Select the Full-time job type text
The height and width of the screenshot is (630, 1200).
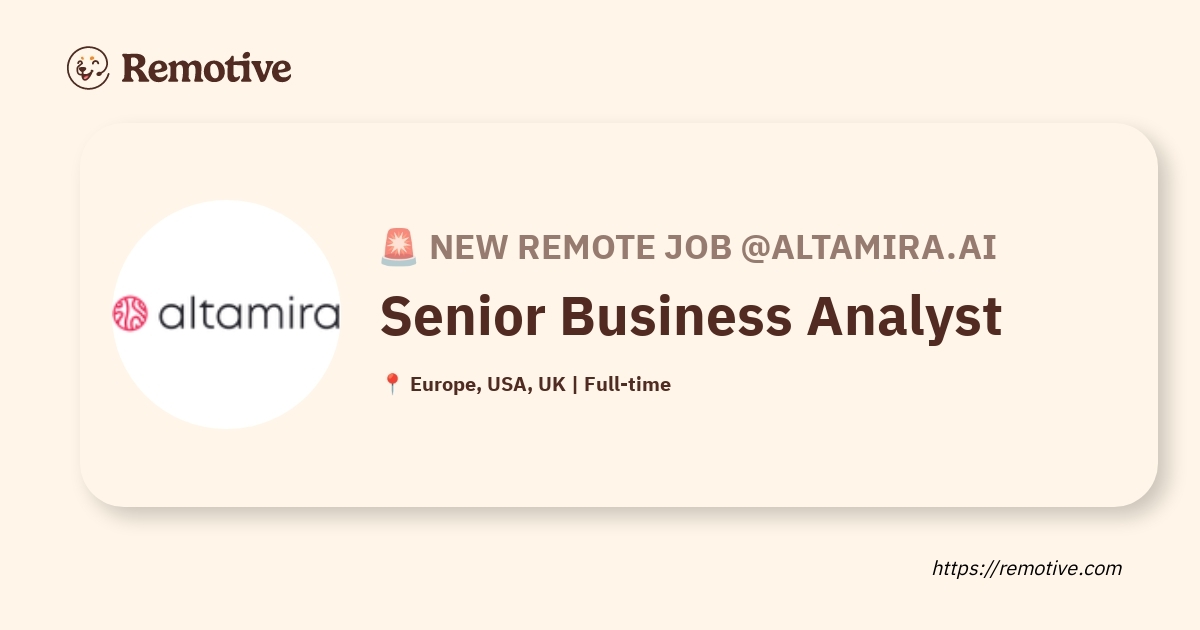(628, 384)
